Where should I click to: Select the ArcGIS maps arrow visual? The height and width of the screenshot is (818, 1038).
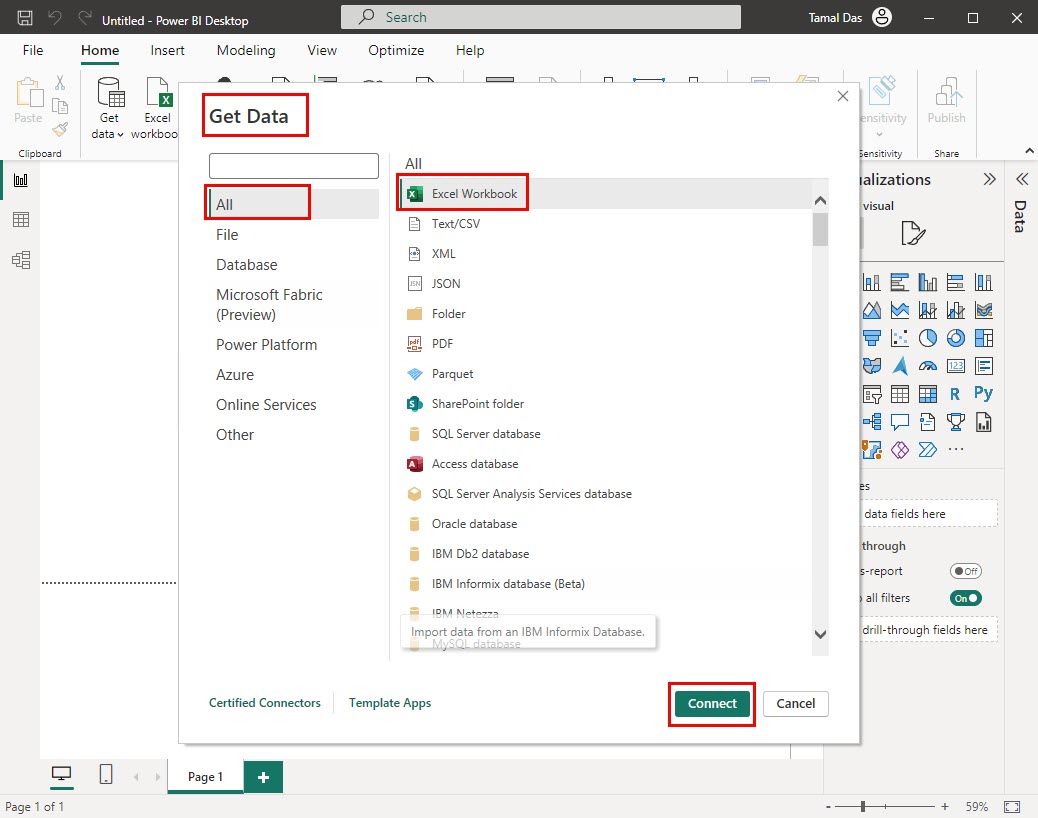pos(900,366)
